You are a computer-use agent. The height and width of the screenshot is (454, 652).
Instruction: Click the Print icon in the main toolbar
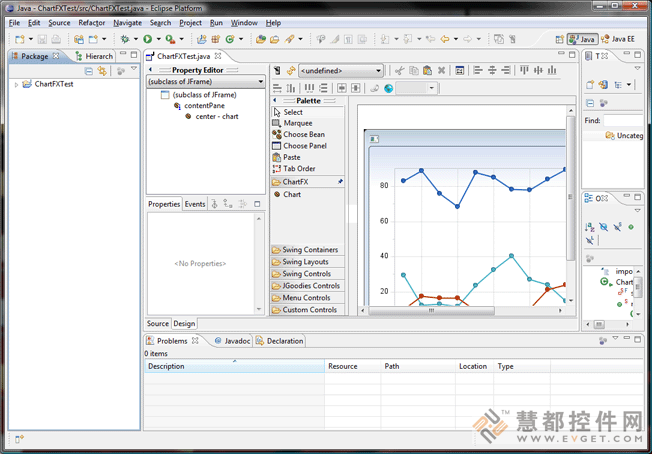pos(56,39)
